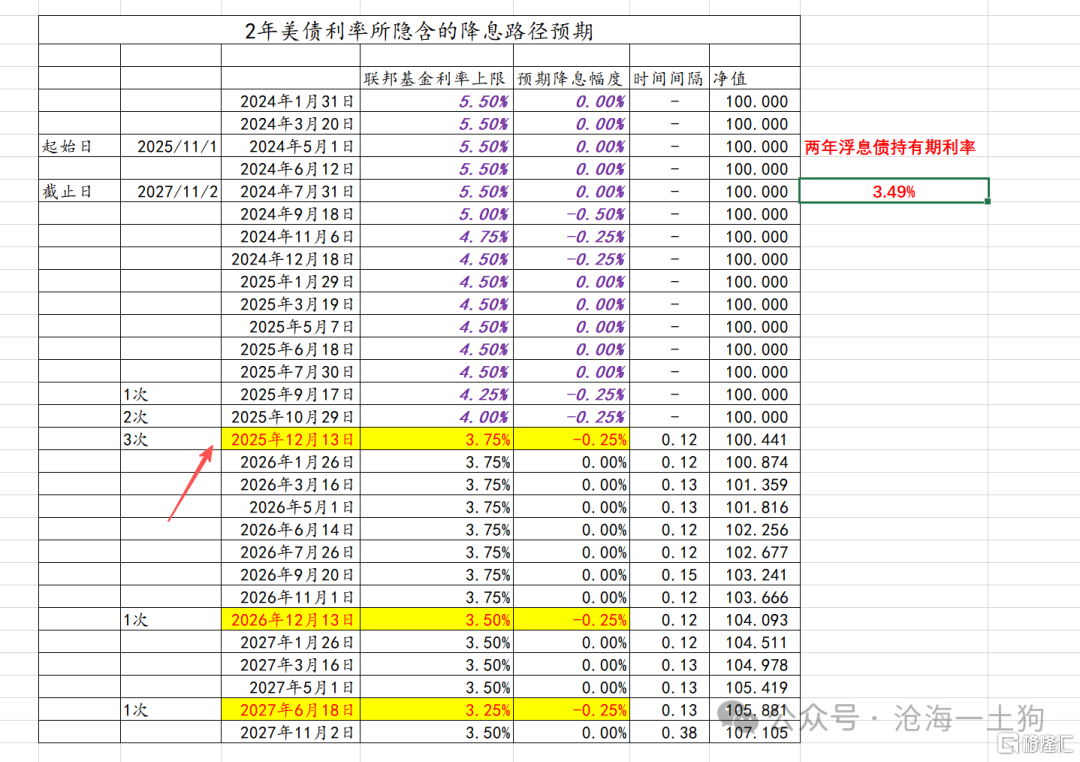Click the 3次 cut count cell
The image size is (1080, 762).
click(170, 439)
